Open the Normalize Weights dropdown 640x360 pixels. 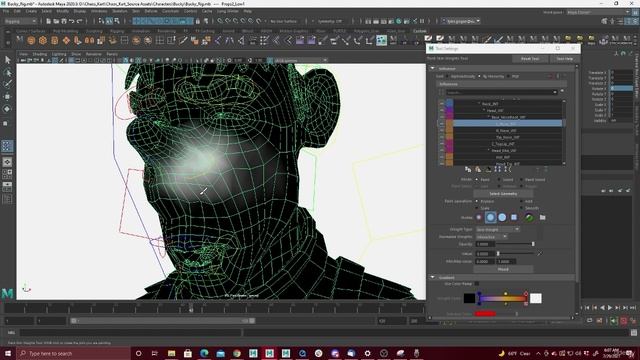point(491,237)
